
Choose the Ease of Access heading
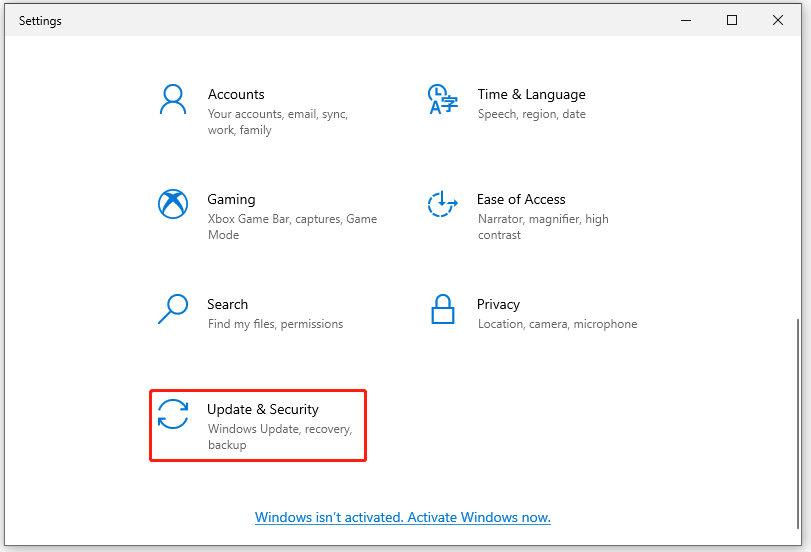[521, 199]
